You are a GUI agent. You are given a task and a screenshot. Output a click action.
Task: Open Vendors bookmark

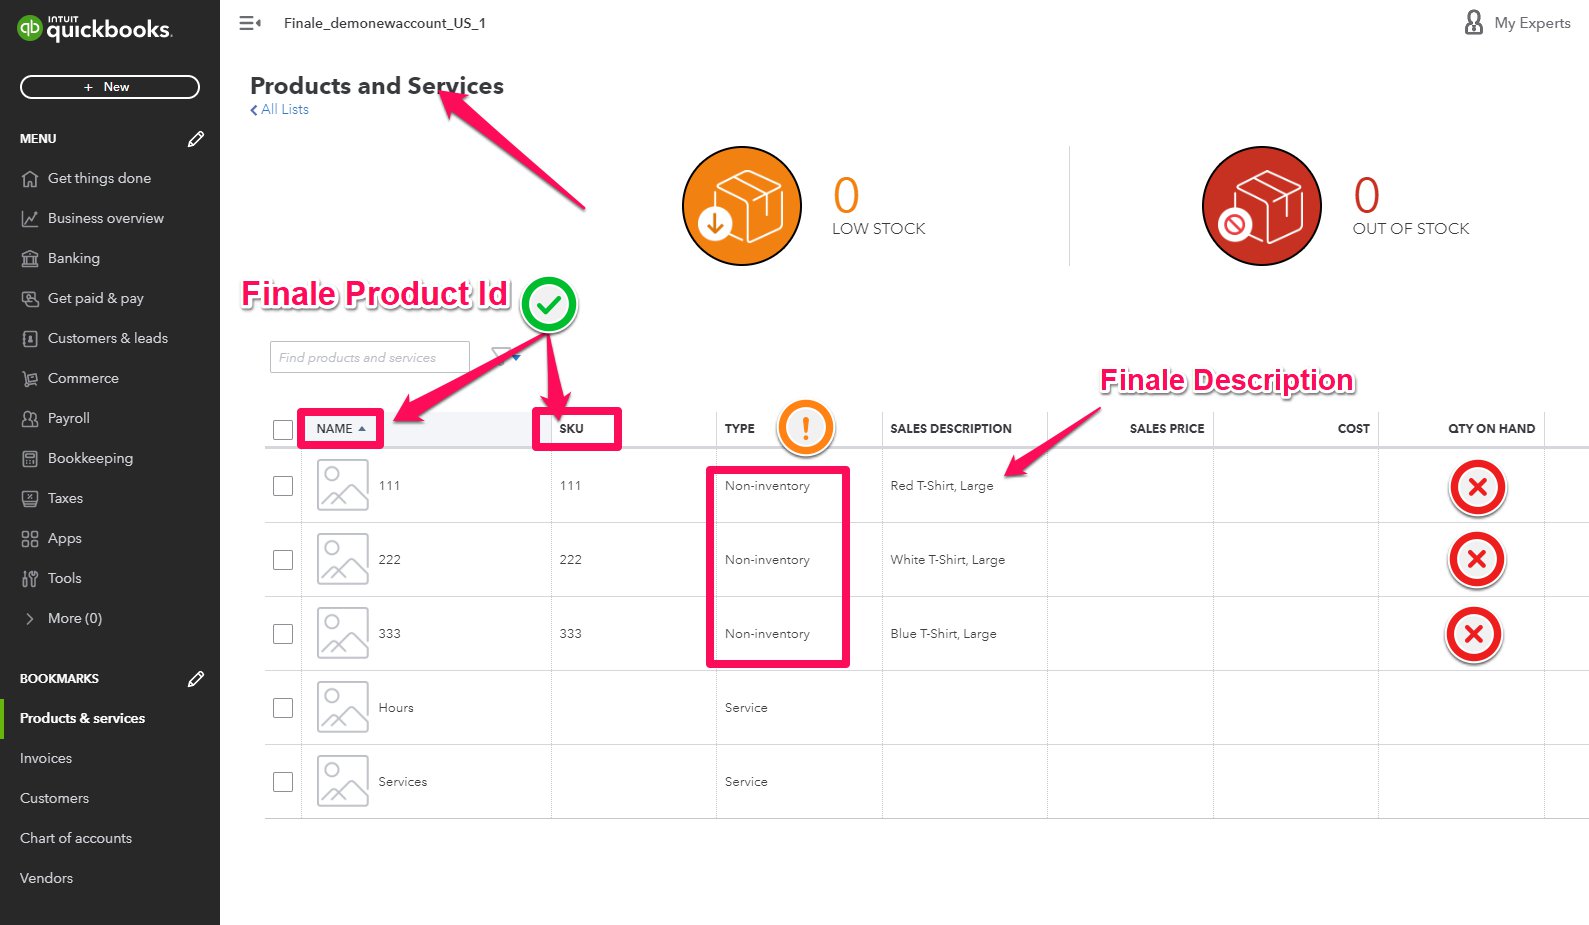point(46,879)
